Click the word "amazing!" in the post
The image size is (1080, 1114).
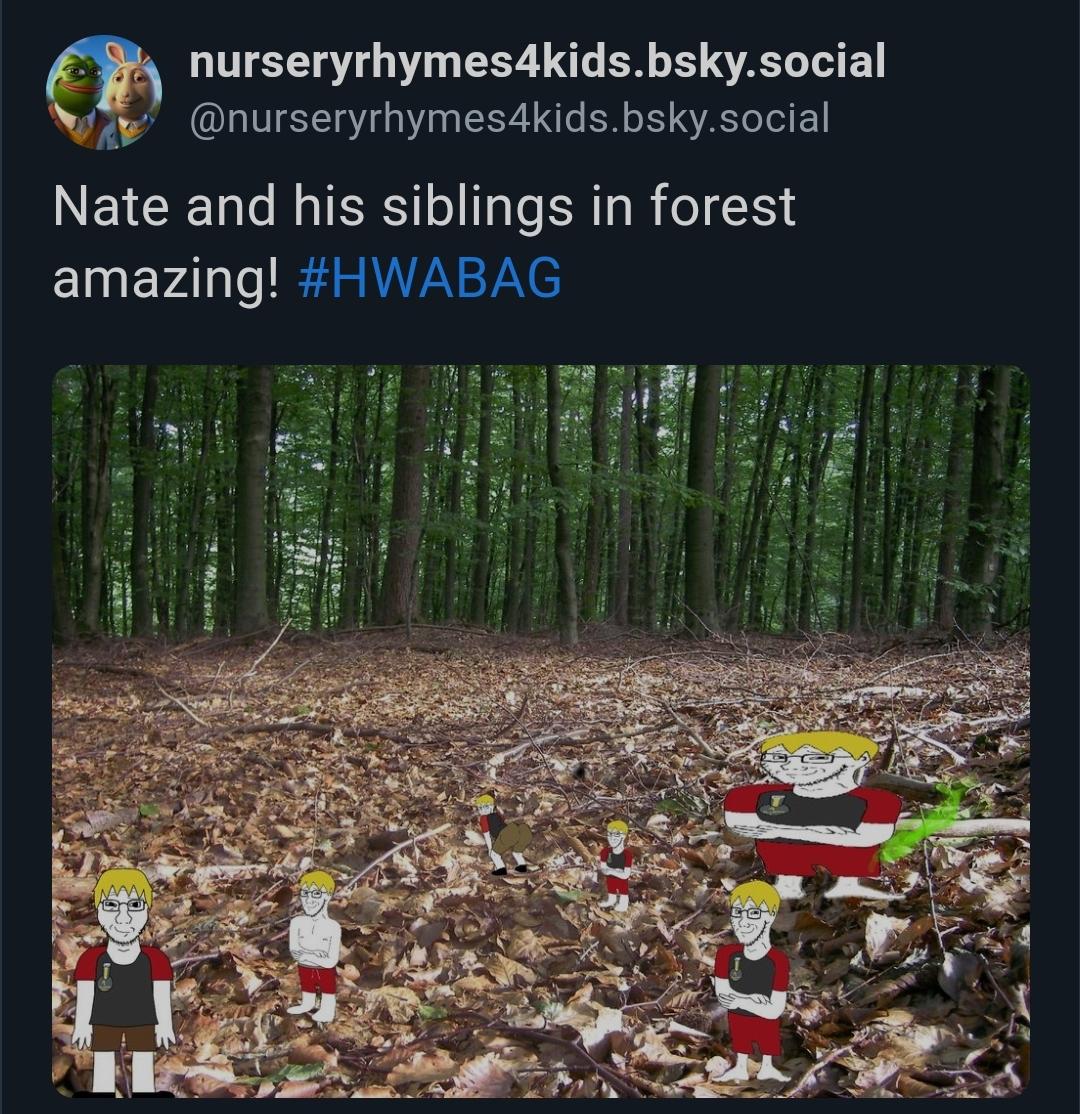[x=166, y=279]
